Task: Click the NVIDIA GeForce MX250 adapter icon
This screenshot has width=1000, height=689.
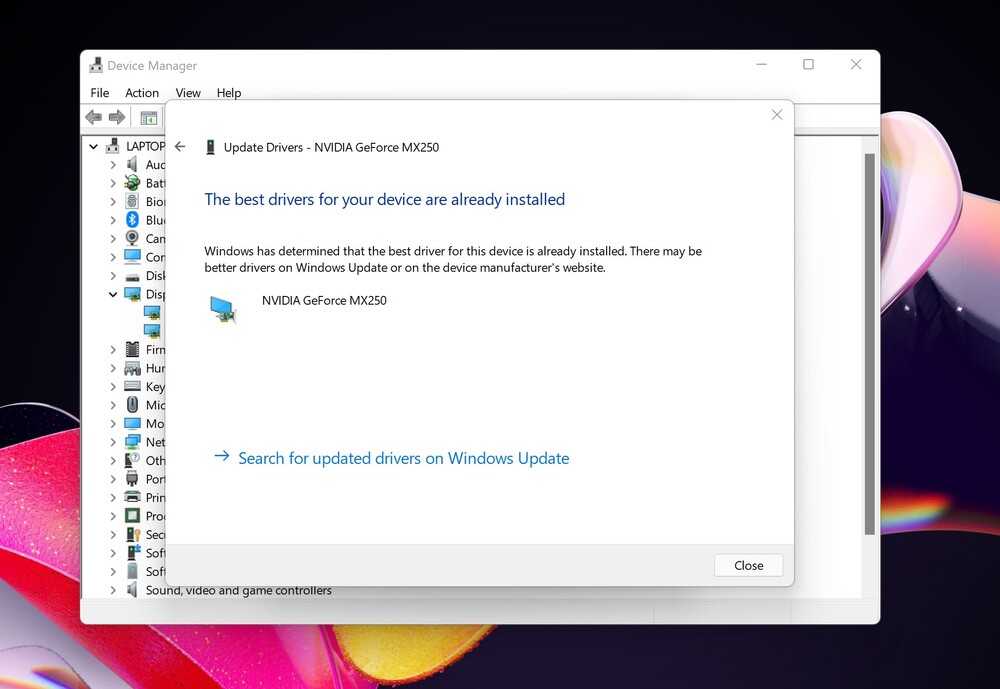Action: point(223,309)
